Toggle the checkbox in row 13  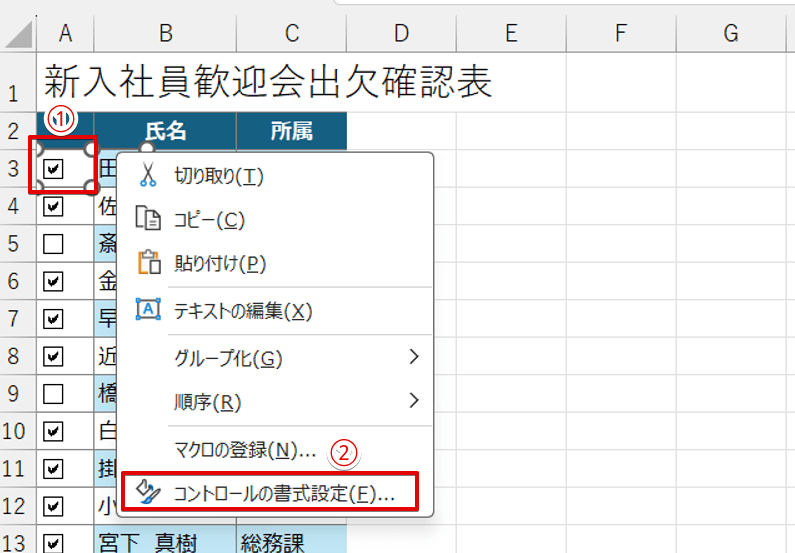53,543
